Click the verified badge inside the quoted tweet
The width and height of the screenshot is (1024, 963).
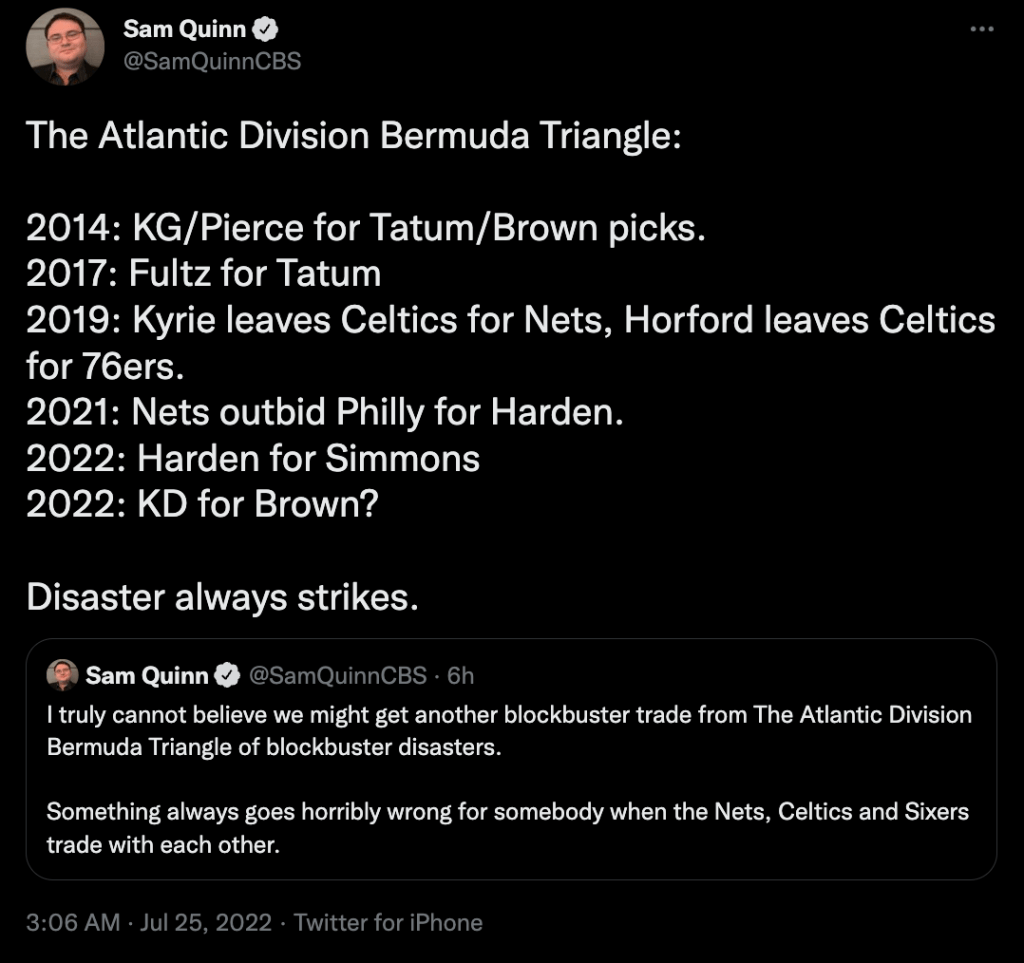[x=227, y=676]
